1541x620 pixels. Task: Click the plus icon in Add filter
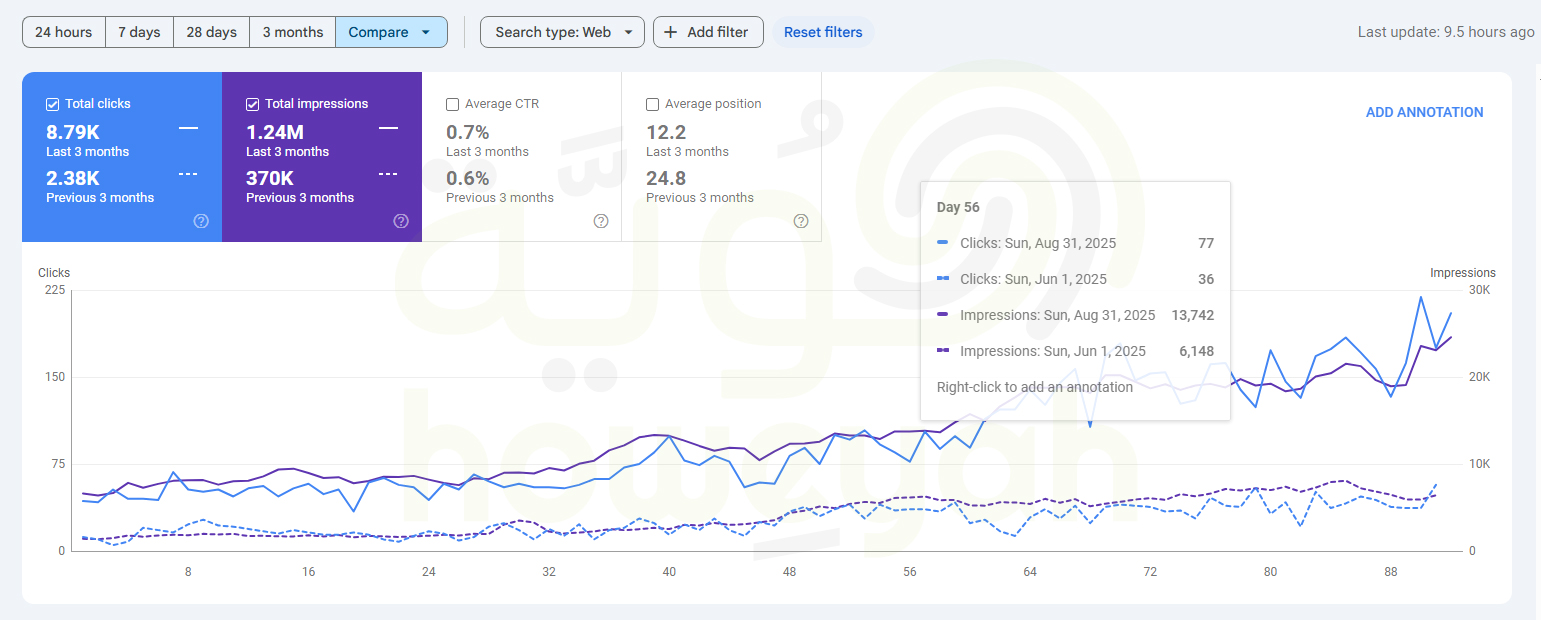(671, 32)
